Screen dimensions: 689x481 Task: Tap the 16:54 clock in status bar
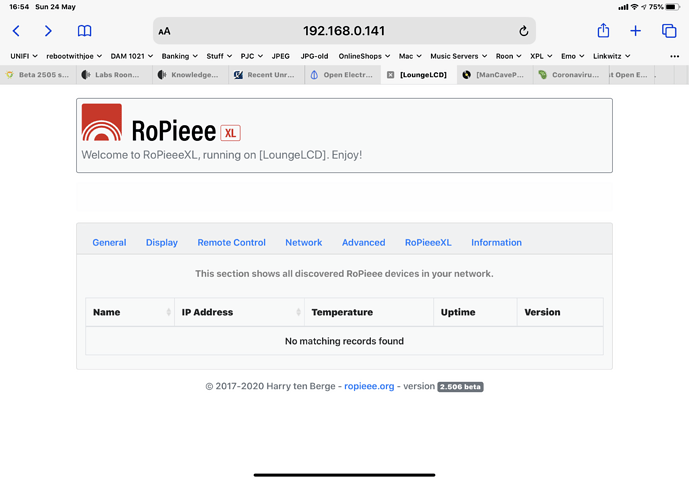[x=19, y=7]
